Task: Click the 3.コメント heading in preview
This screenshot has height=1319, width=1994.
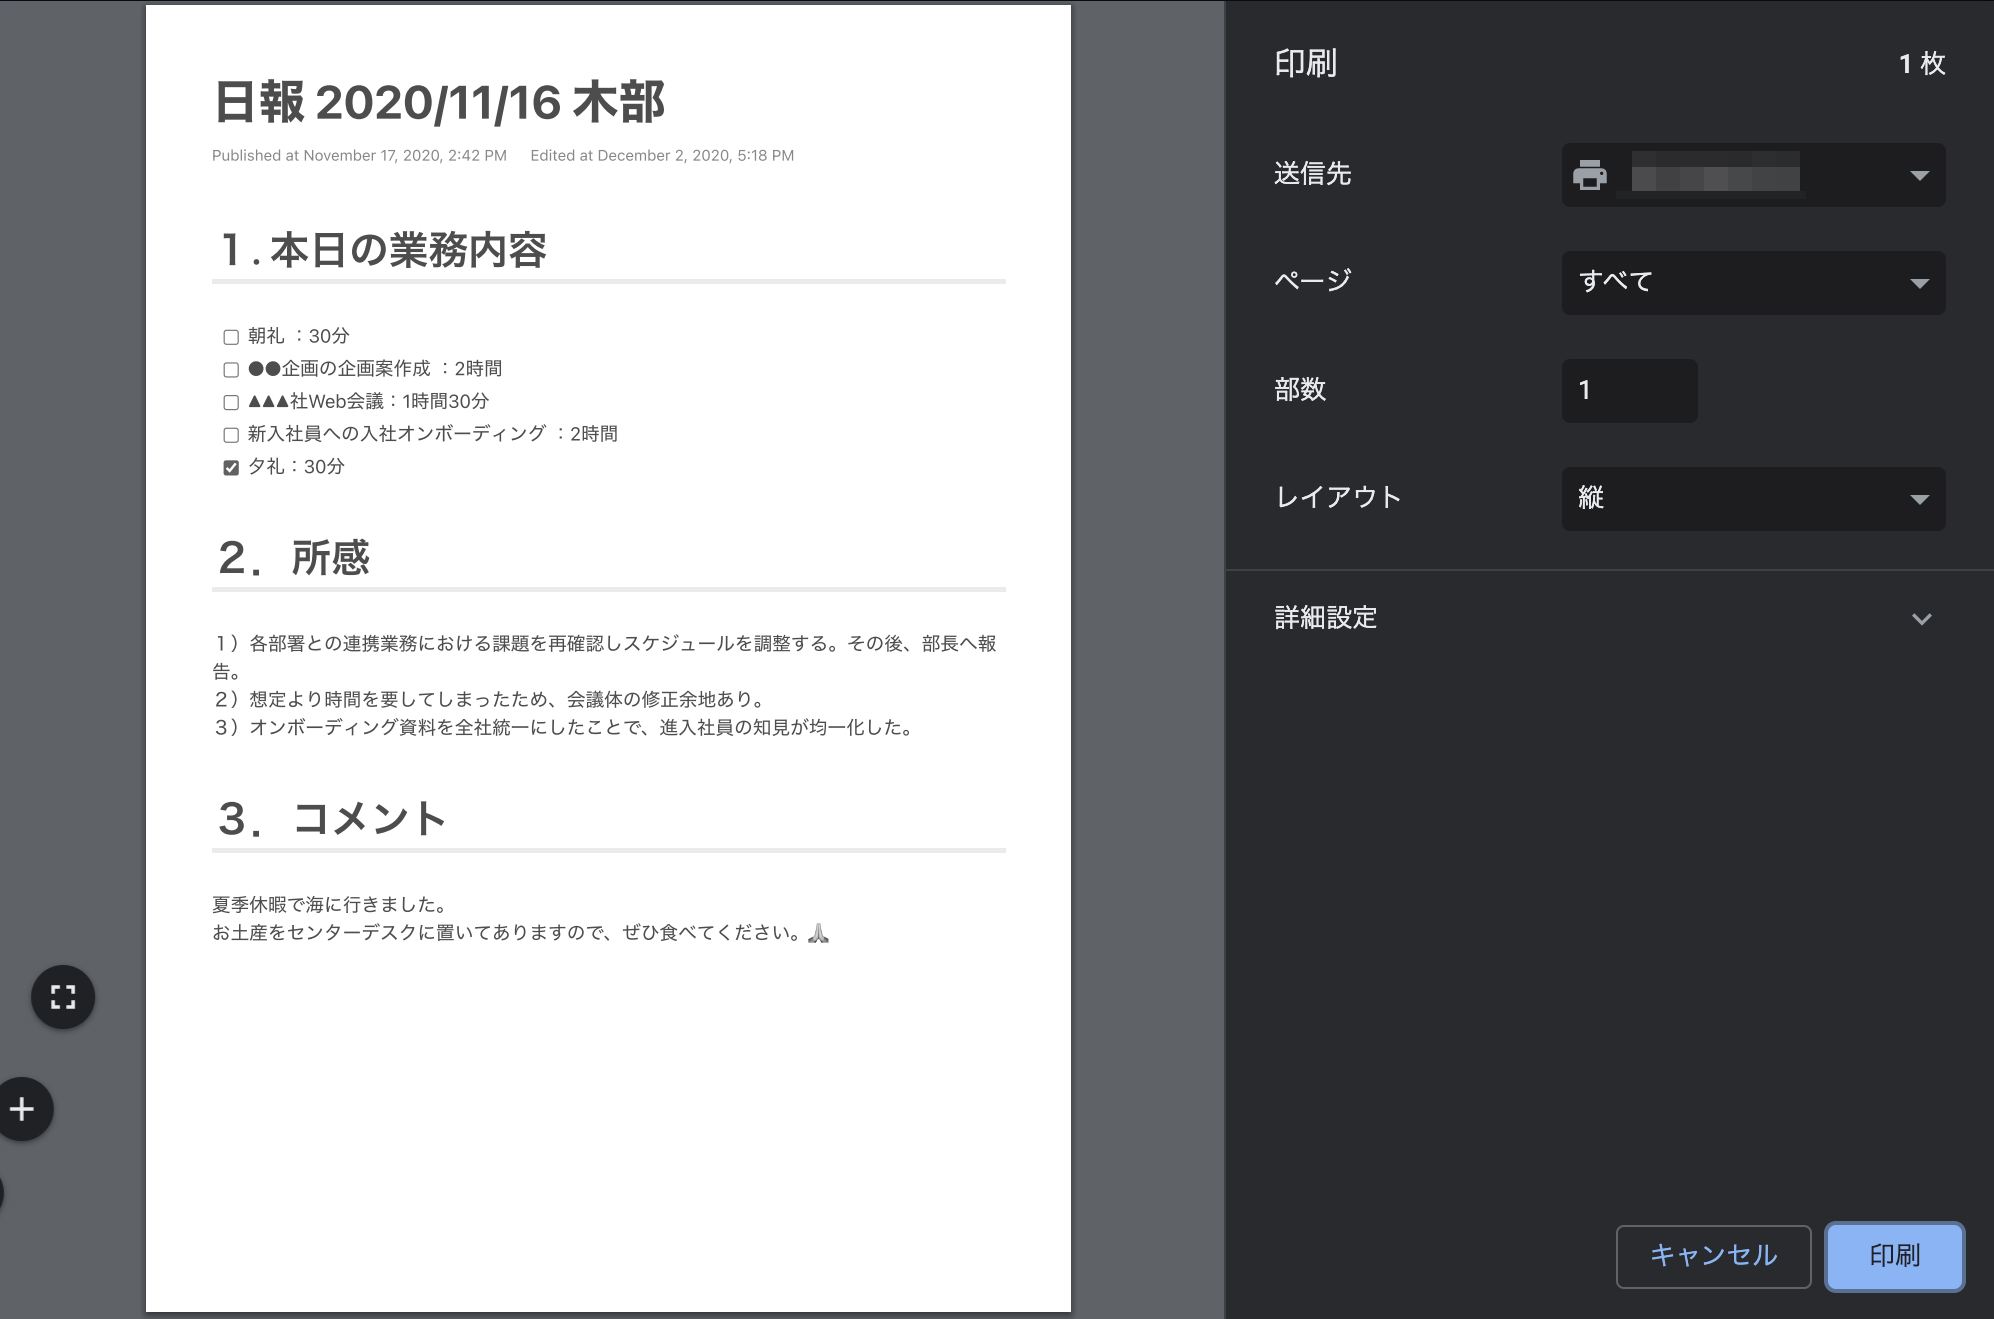Action: (x=332, y=818)
